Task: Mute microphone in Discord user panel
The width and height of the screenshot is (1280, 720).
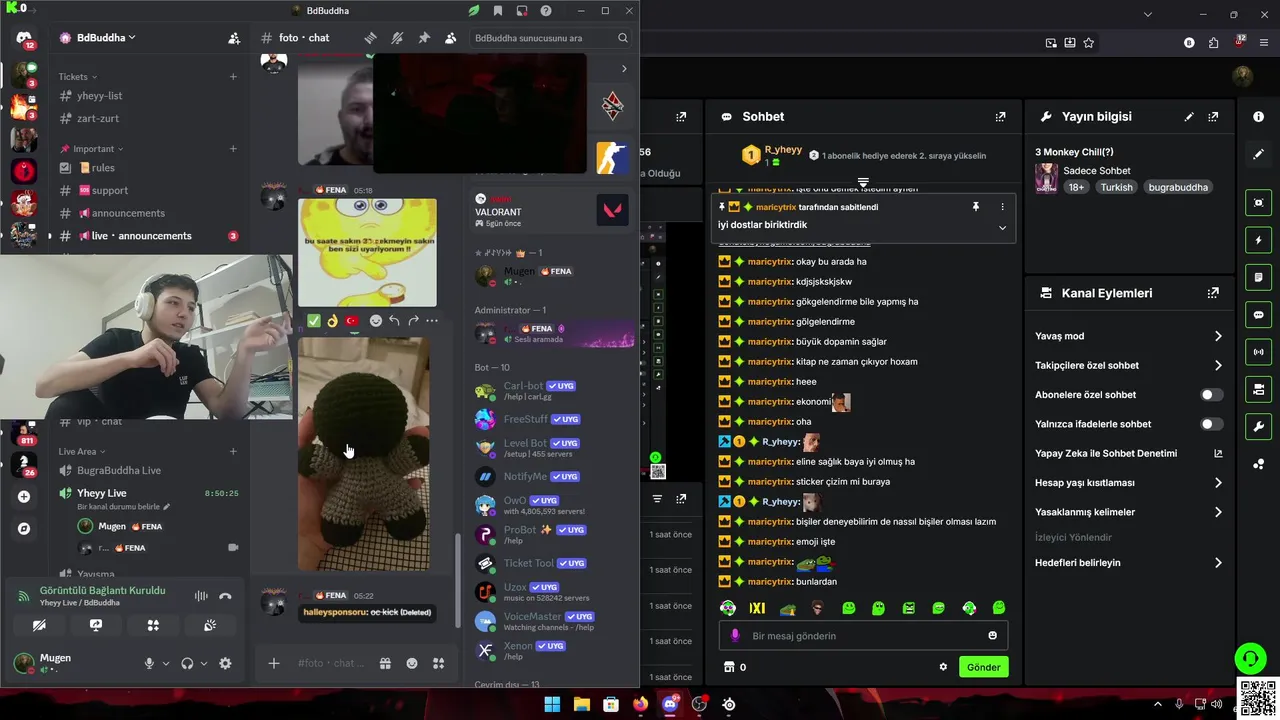Action: (x=149, y=663)
